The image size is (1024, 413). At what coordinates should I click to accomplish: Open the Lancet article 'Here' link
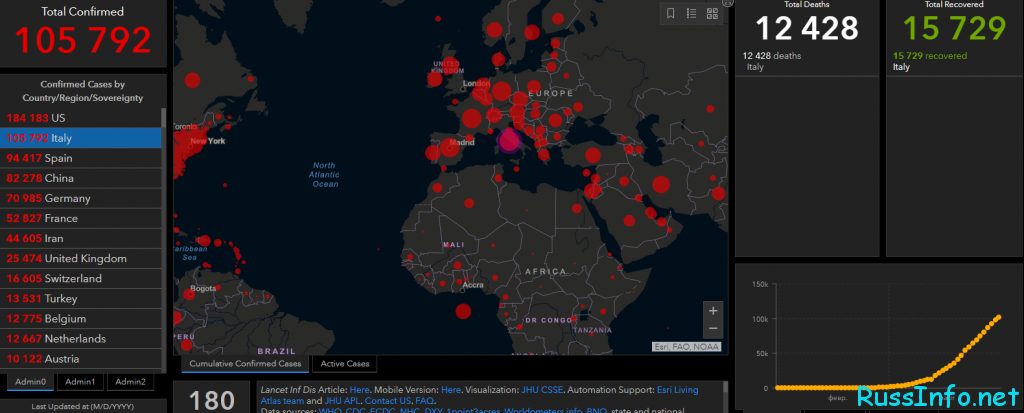(360, 389)
